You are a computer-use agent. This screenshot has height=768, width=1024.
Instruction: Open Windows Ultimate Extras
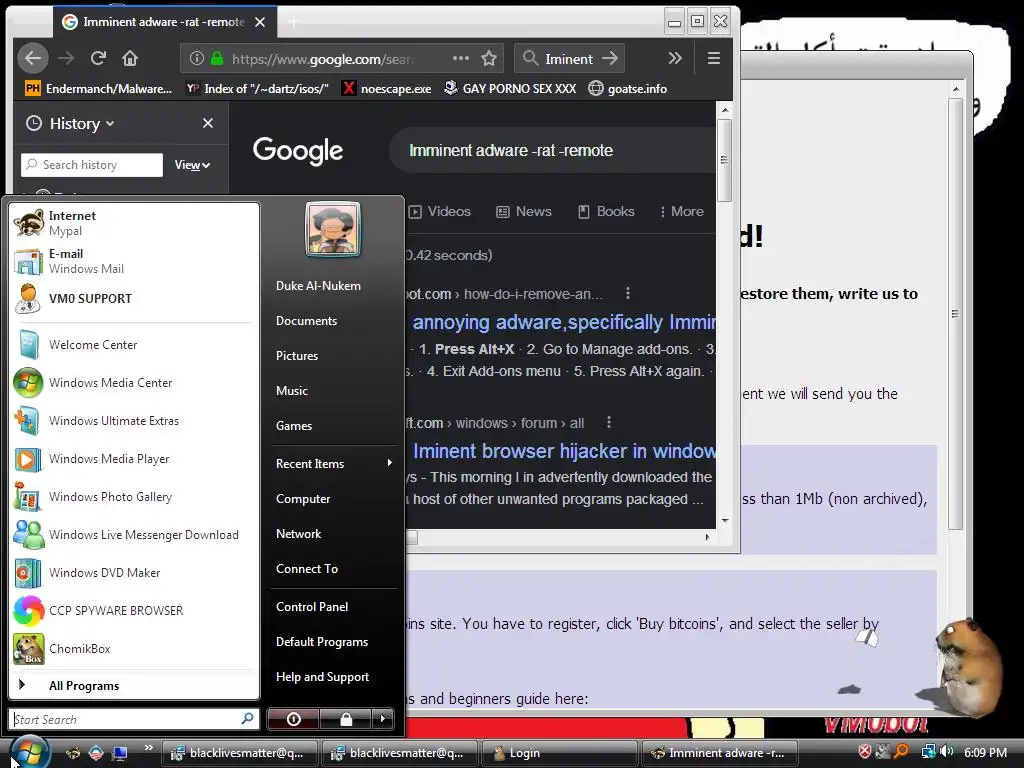pos(134,421)
